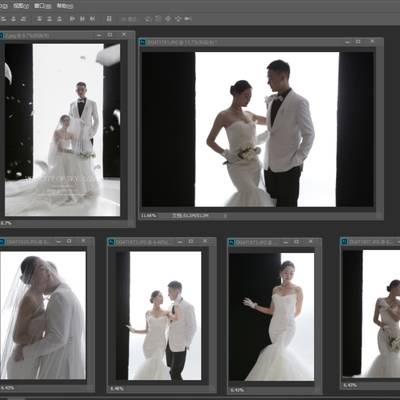The height and width of the screenshot is (400, 400).
Task: Click the large couple photo canvas
Action: click(x=258, y=129)
